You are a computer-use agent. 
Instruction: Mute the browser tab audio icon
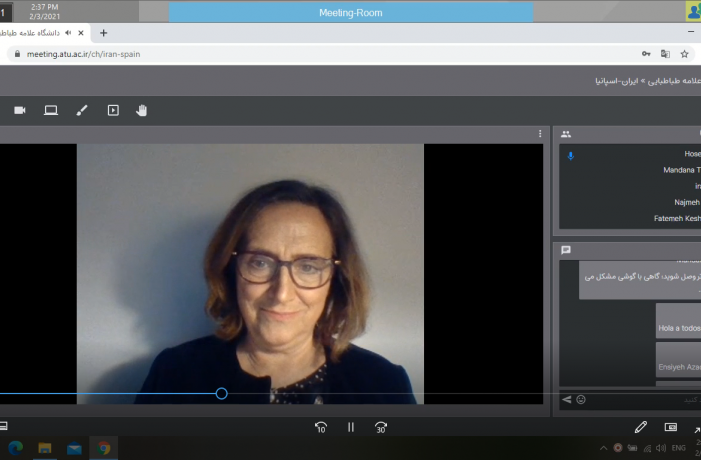tap(68, 33)
